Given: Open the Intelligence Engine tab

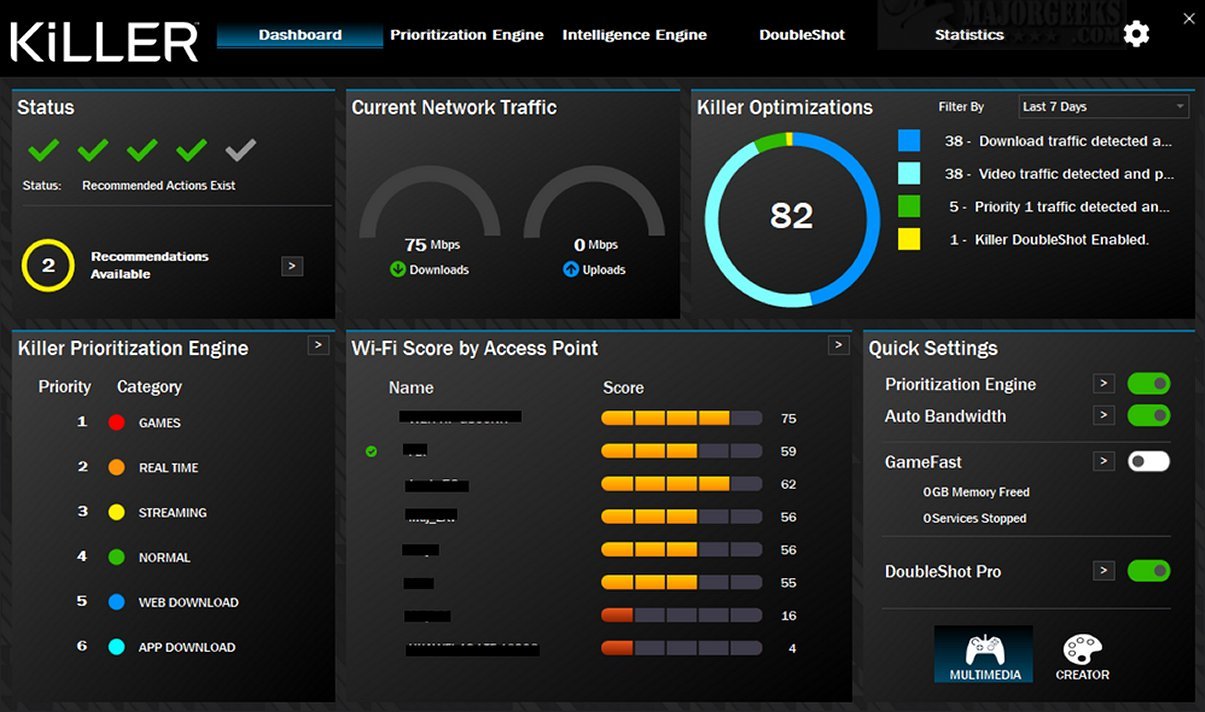Looking at the screenshot, I should coord(634,34).
